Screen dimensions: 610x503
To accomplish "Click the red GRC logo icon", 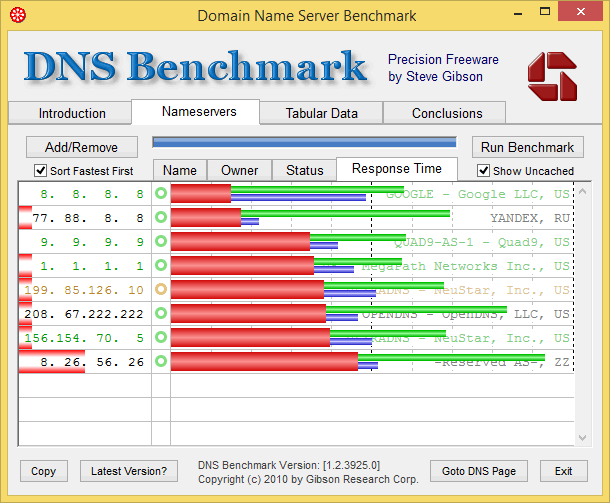I will [552, 76].
